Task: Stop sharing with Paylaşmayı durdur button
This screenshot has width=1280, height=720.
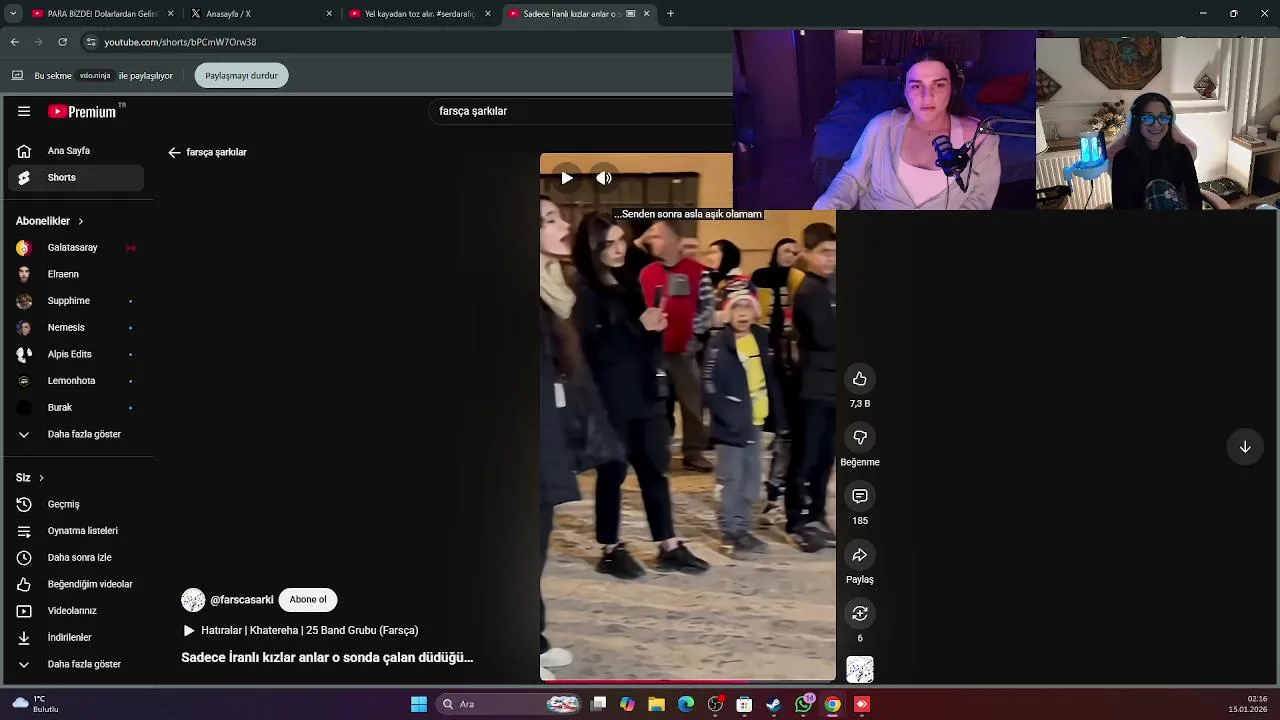Action: pos(241,76)
